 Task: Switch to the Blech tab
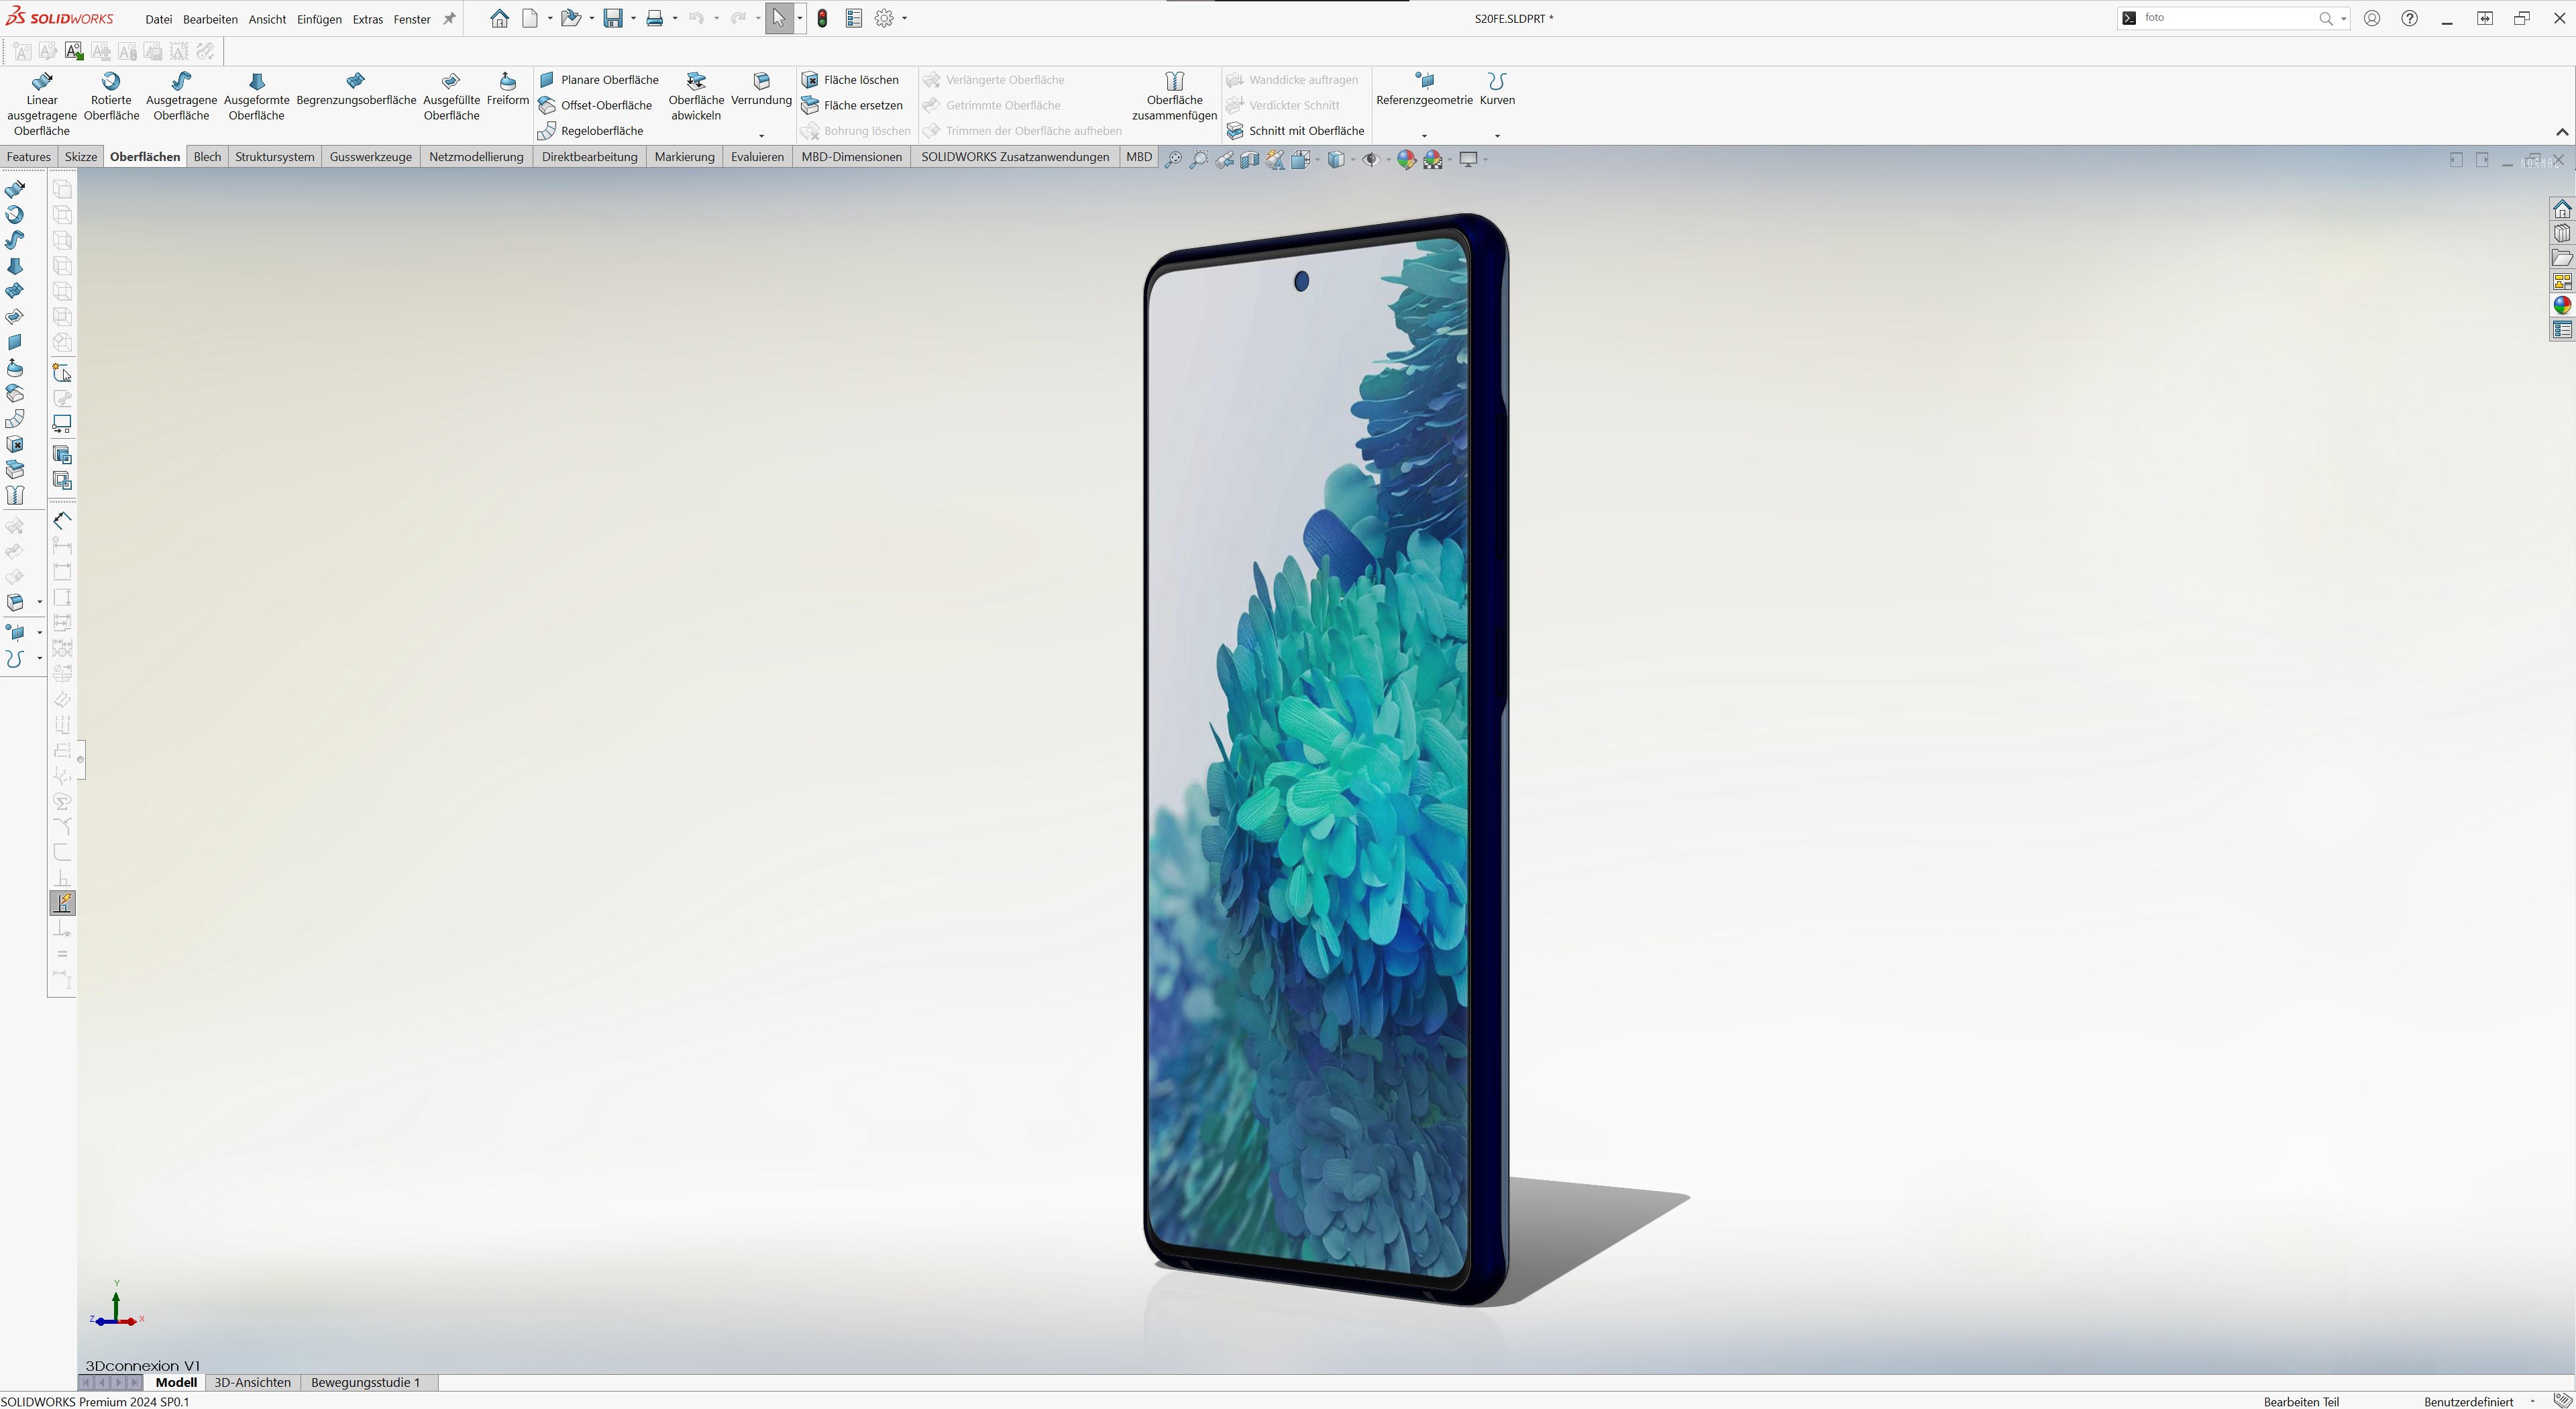click(x=207, y=157)
